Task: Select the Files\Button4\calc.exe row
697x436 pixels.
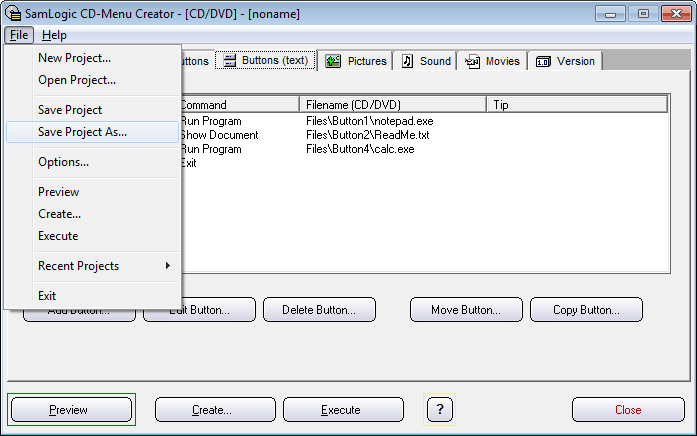Action: 360,149
